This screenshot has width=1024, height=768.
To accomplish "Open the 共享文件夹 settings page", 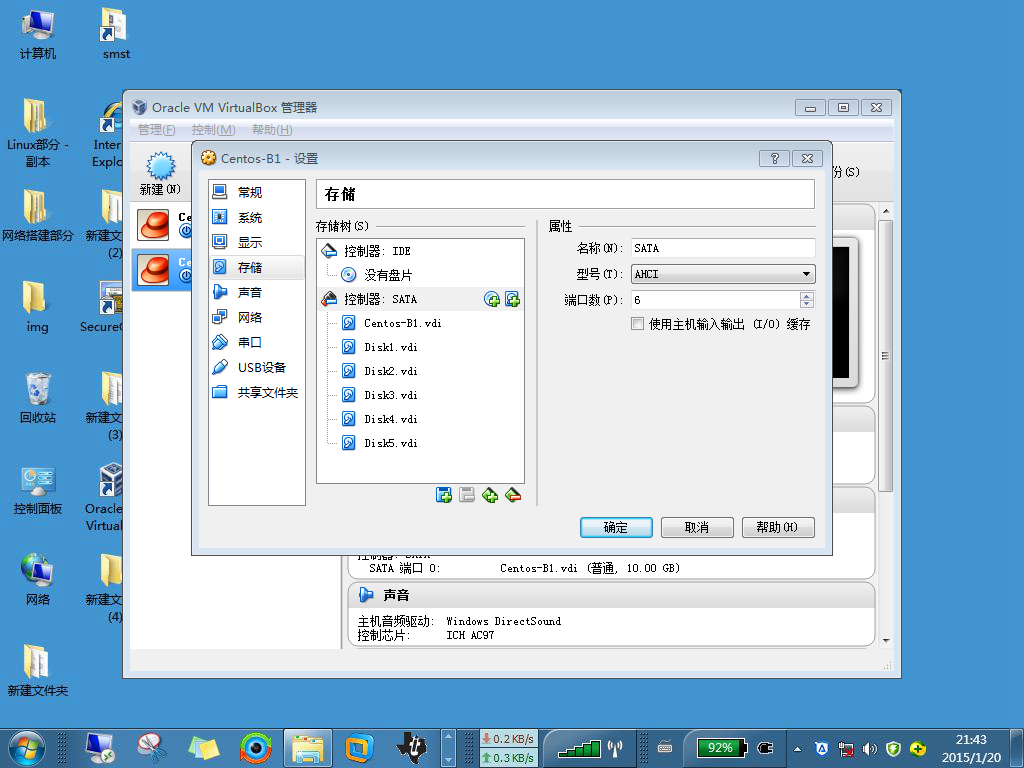I will point(257,392).
